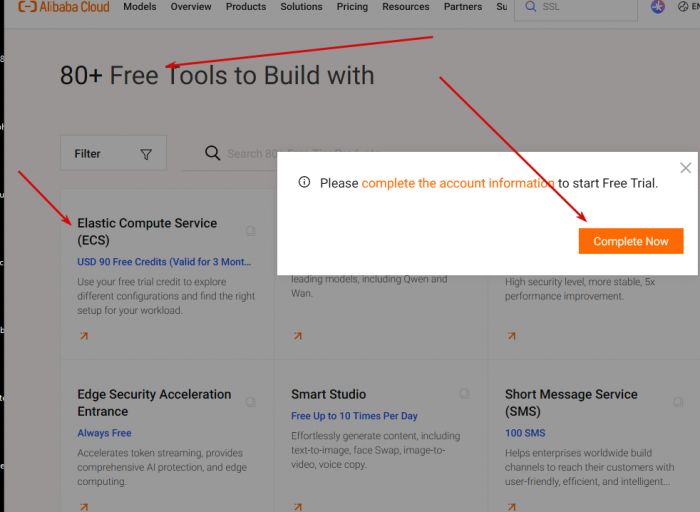Open the ECS card arrow icon
Image resolution: width=700 pixels, height=512 pixels.
84,336
